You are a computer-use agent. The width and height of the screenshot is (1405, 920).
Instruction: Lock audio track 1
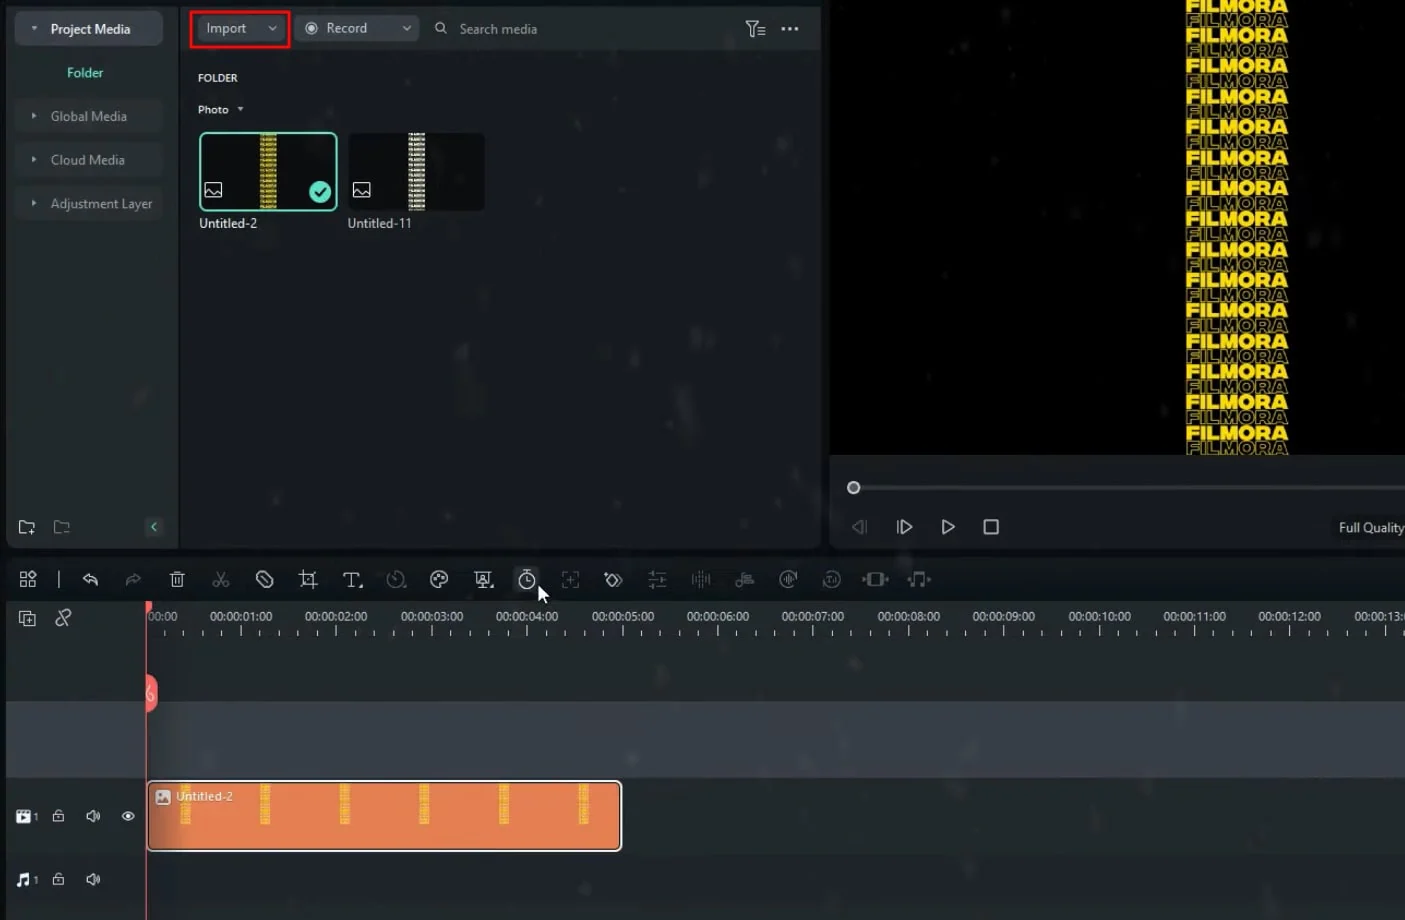(x=59, y=879)
